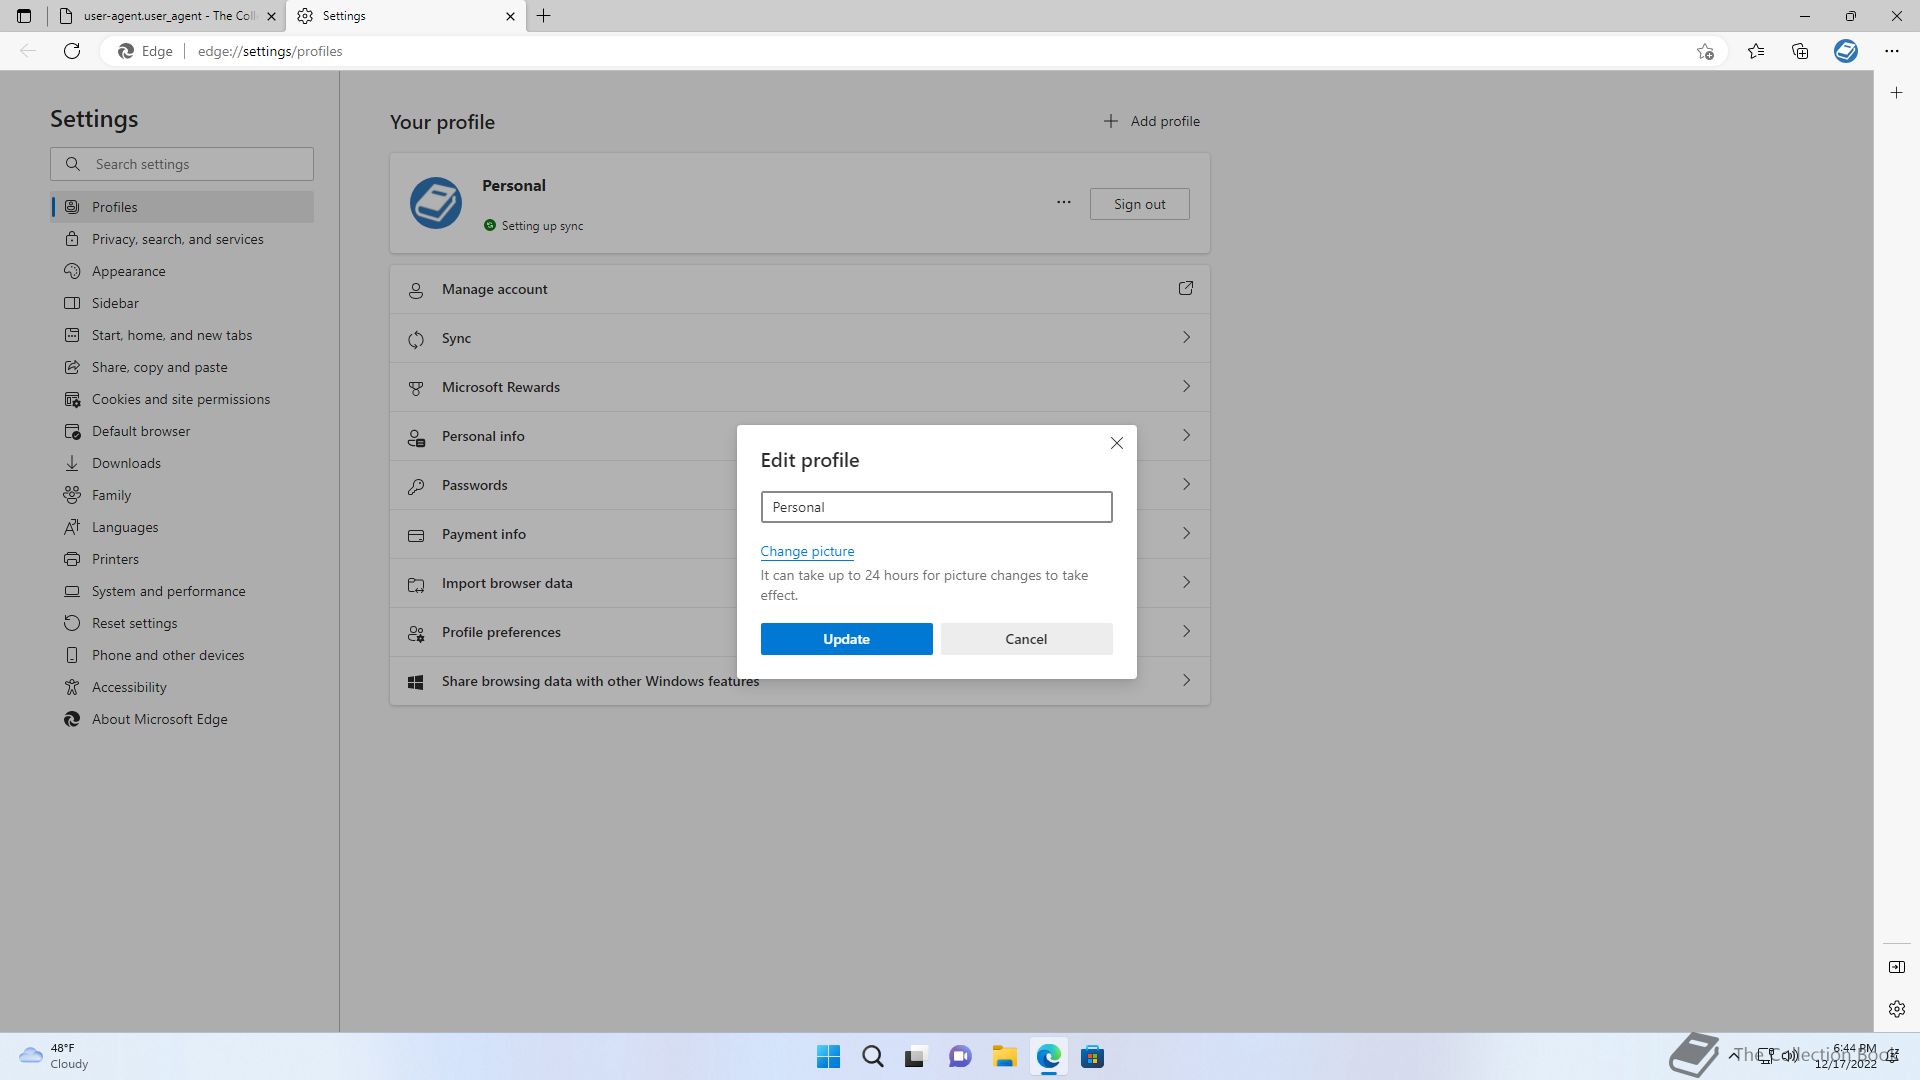
Task: Click add-to-favorites star in address bar
Action: point(1705,51)
